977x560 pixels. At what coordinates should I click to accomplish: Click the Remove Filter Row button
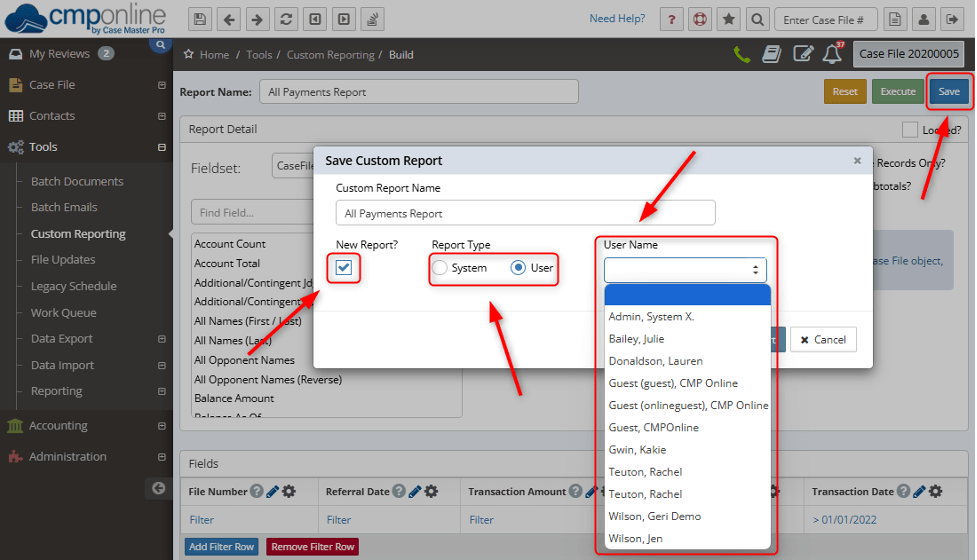(313, 547)
